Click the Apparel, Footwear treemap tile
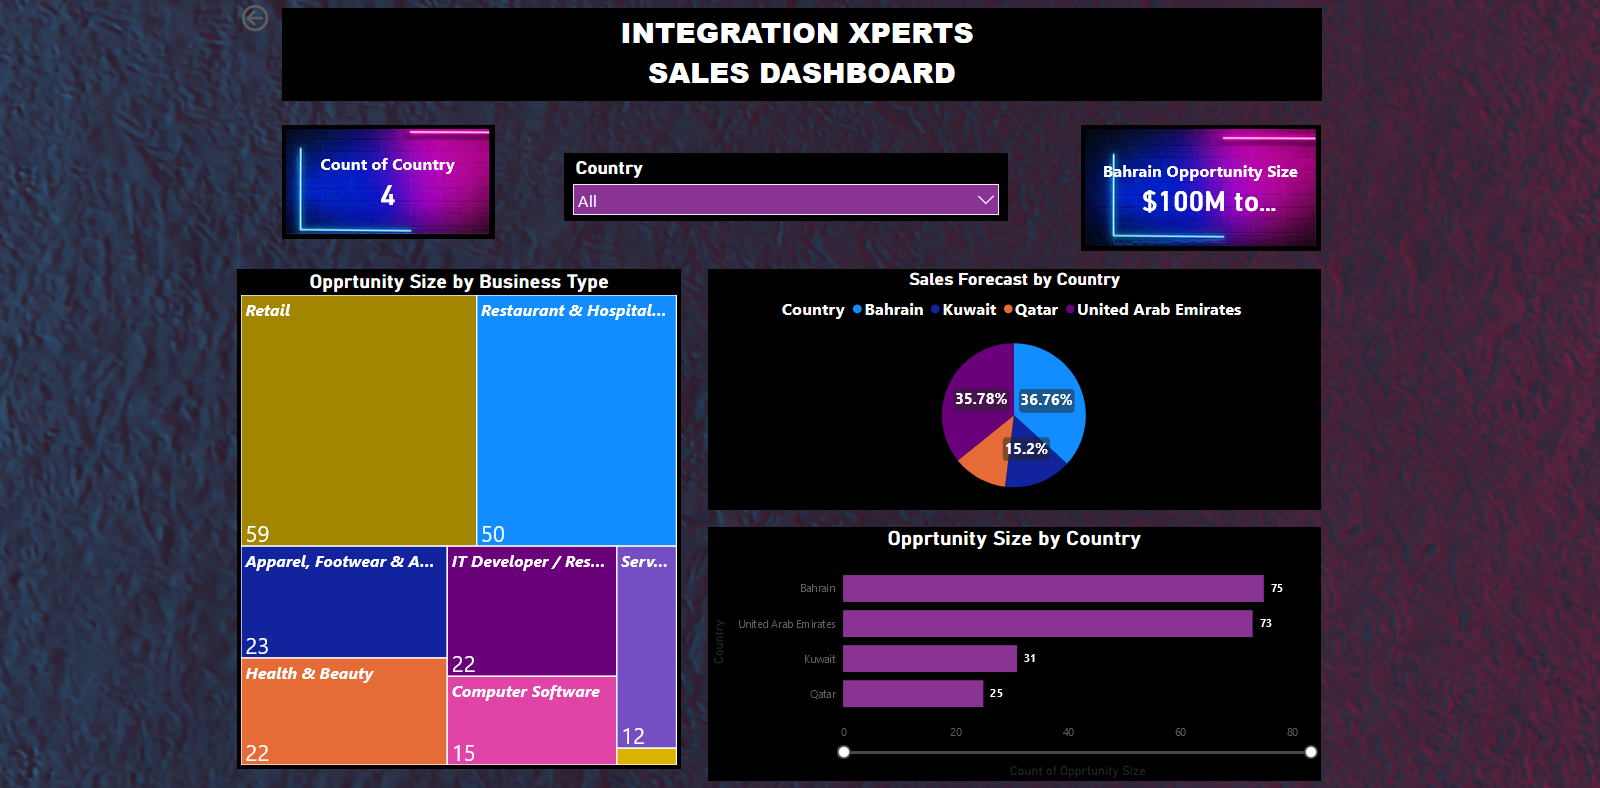The height and width of the screenshot is (788, 1600). pyautogui.click(x=344, y=602)
